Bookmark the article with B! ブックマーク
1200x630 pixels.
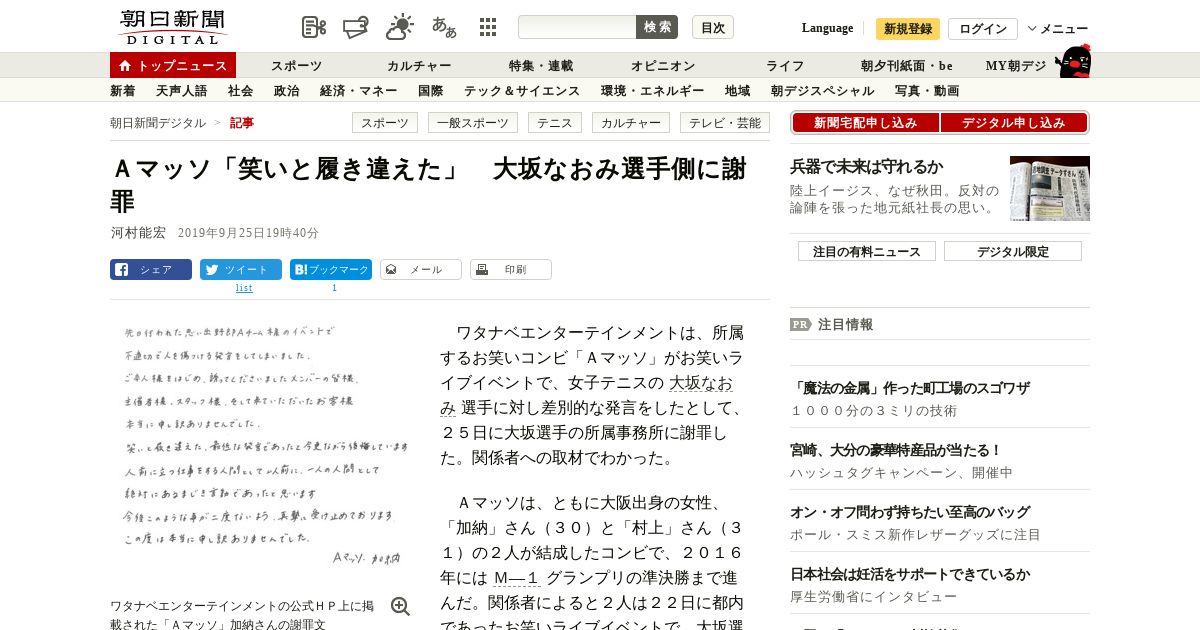point(331,269)
